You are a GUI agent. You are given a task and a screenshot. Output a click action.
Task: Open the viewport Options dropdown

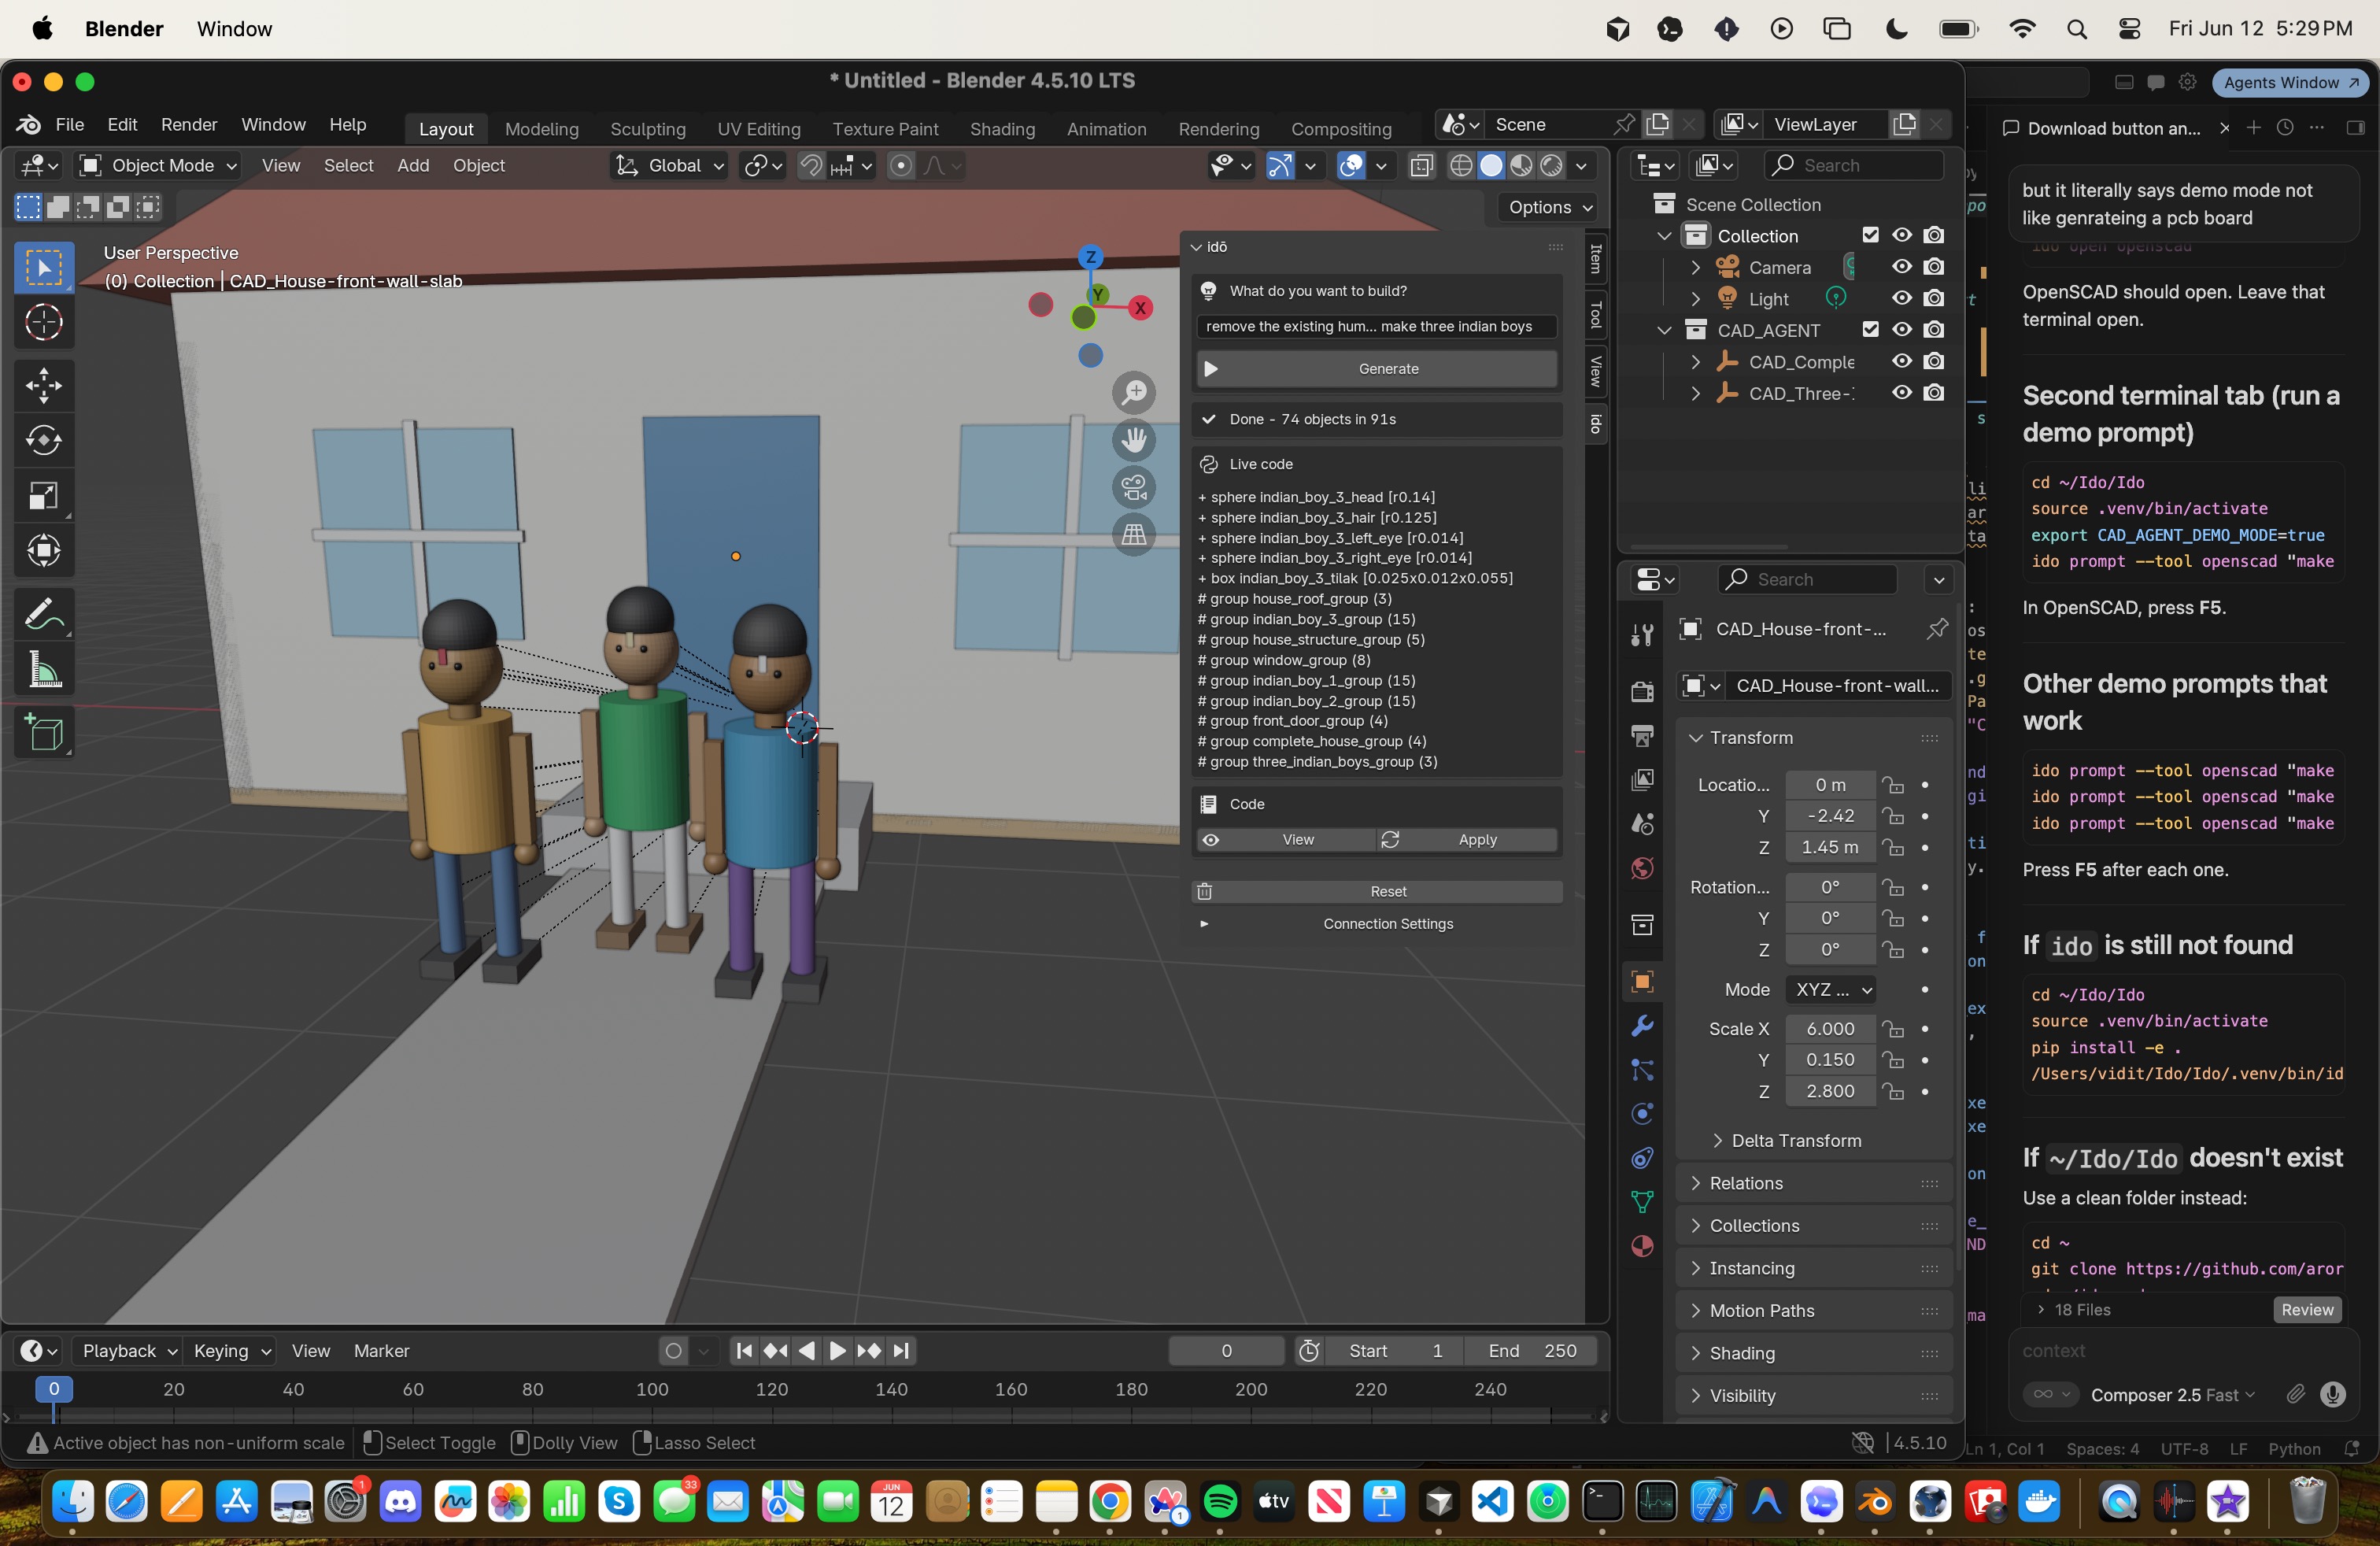pyautogui.click(x=1549, y=207)
